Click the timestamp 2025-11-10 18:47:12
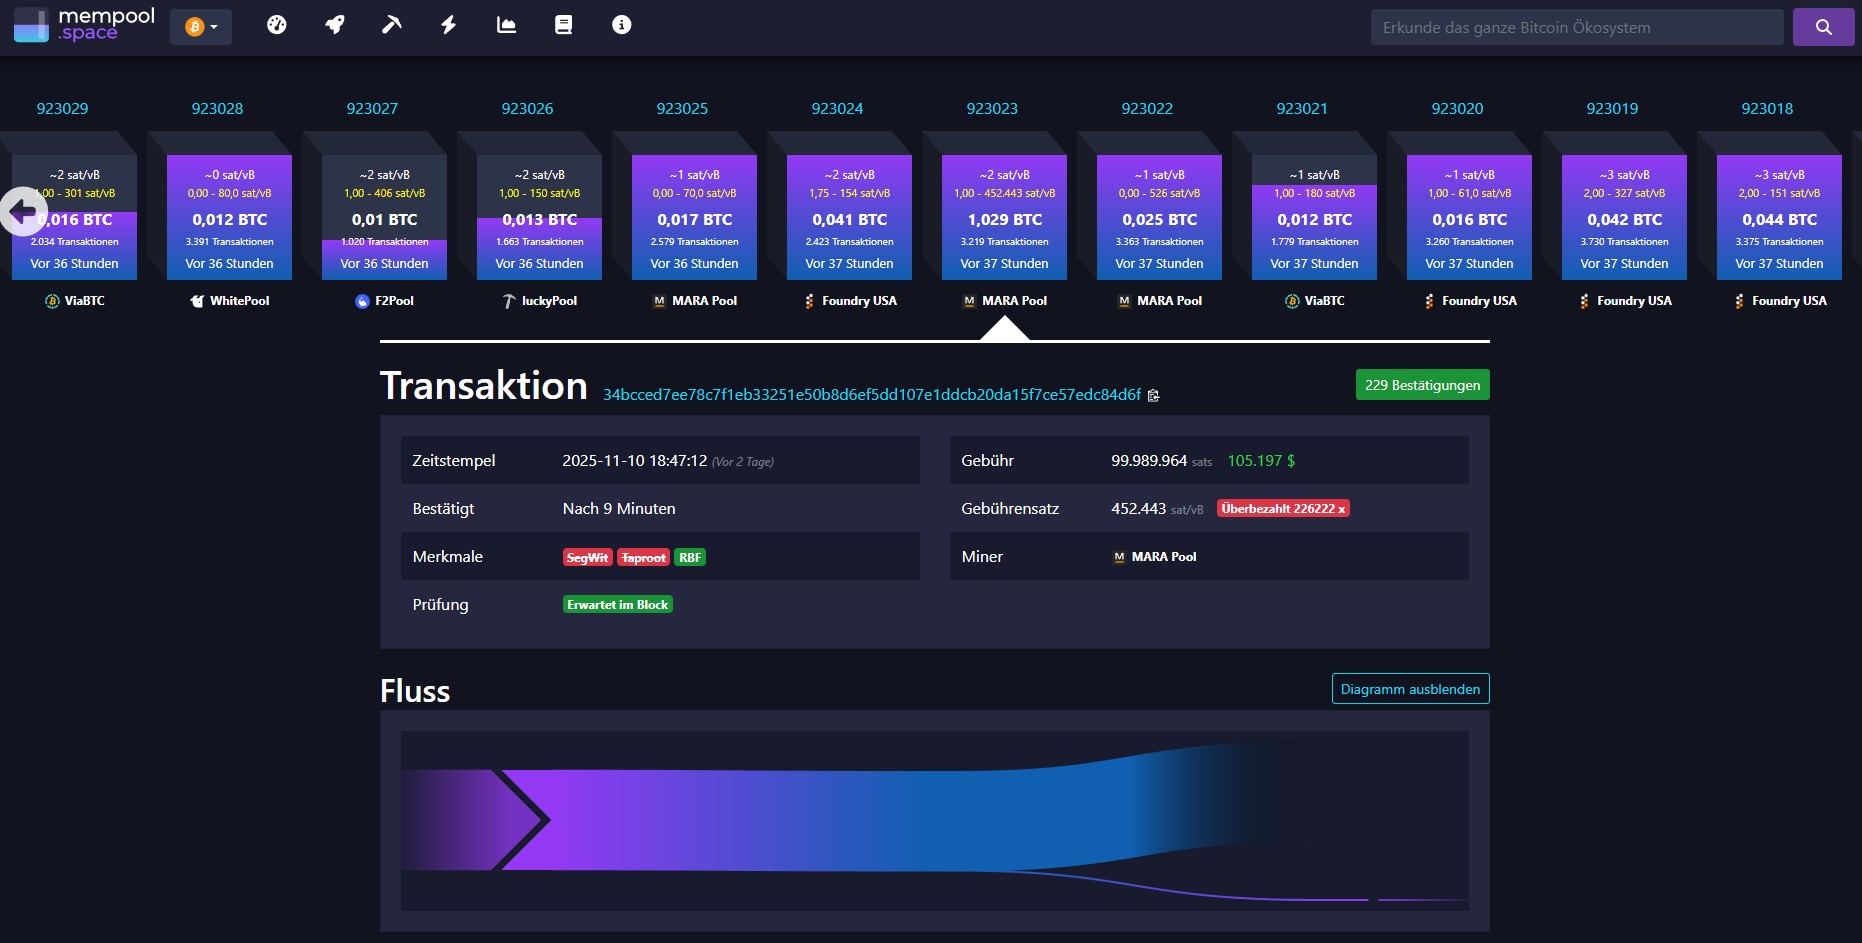 634,461
